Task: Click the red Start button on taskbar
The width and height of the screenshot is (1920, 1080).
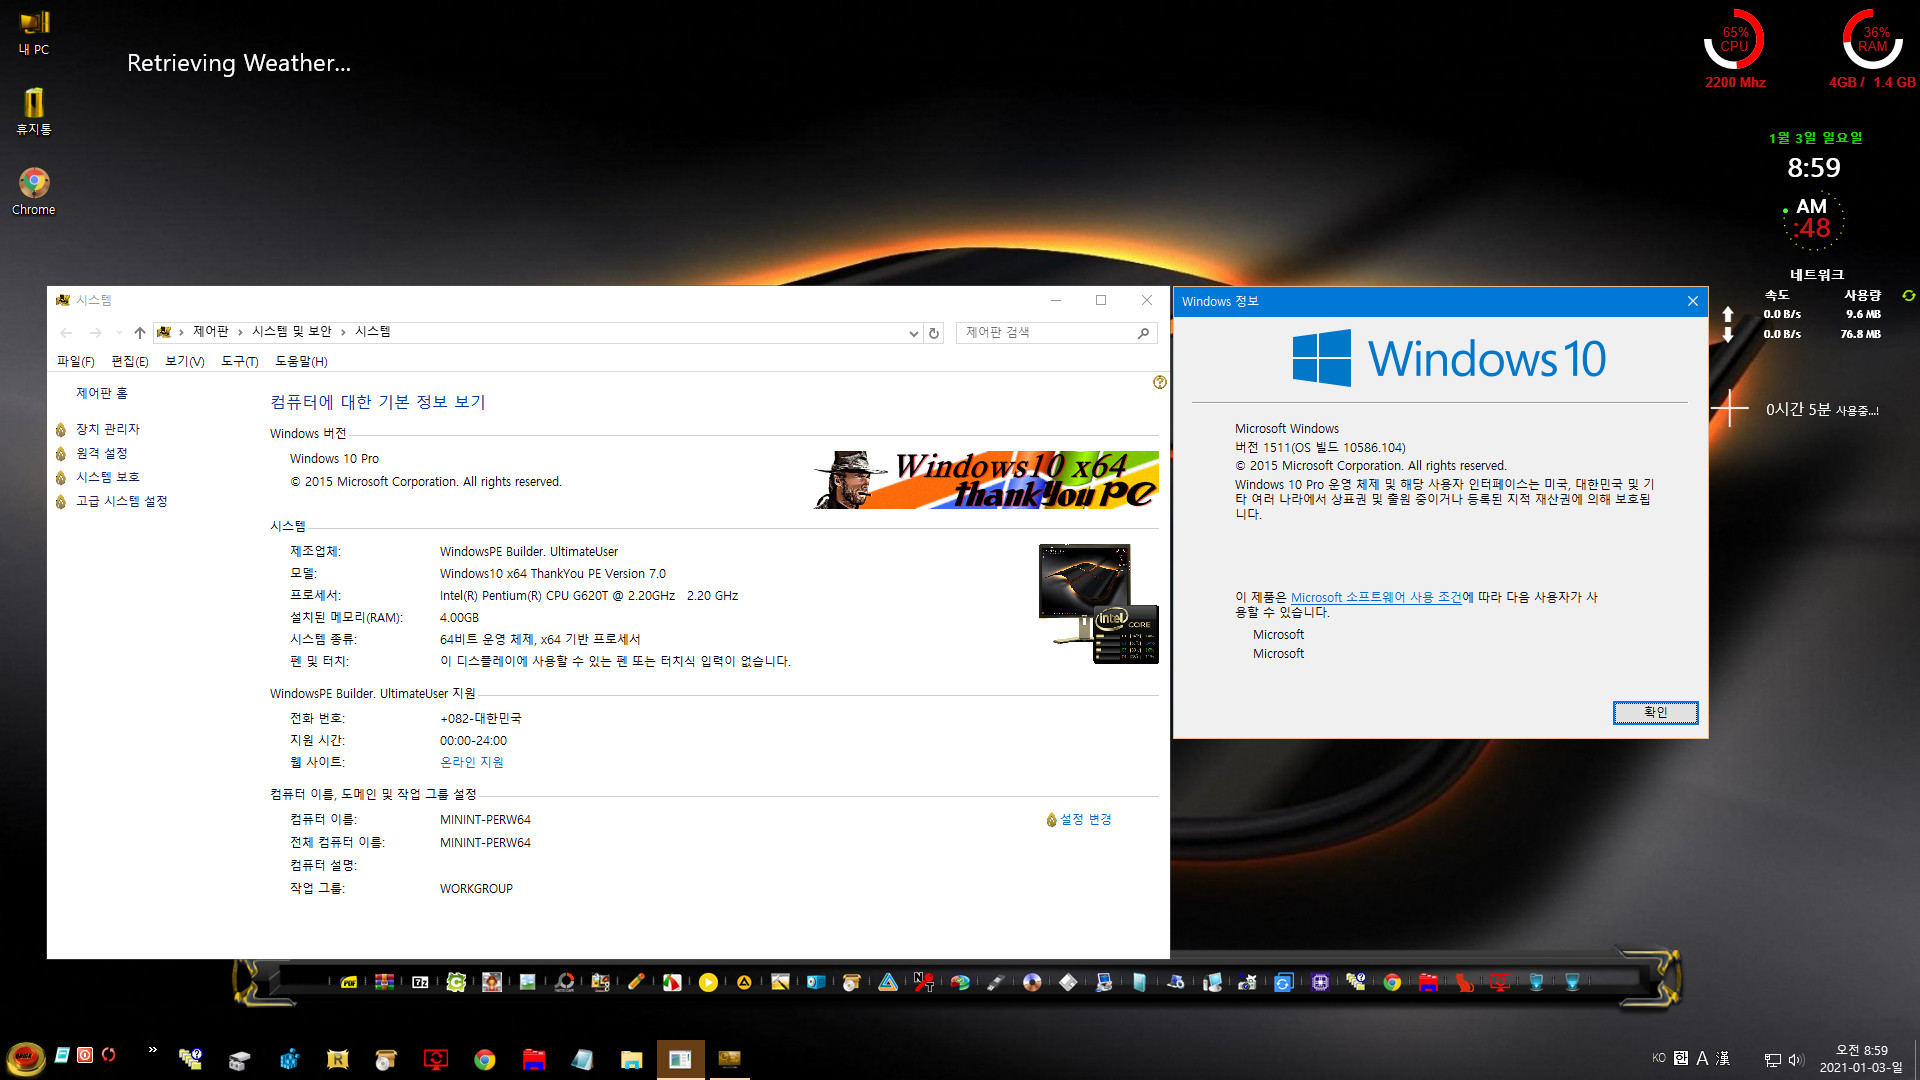Action: pos(25,1057)
